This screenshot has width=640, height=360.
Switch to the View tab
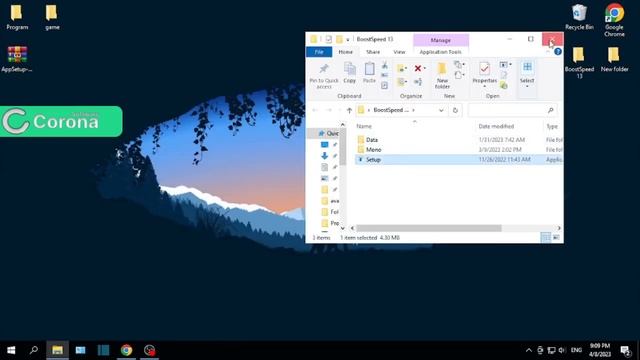tap(399, 52)
